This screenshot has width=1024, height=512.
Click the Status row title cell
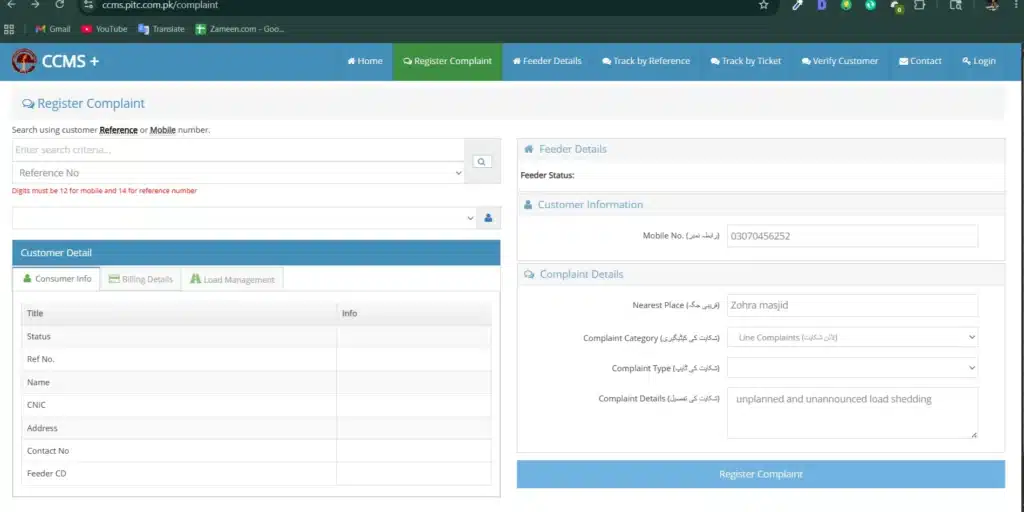[179, 336]
